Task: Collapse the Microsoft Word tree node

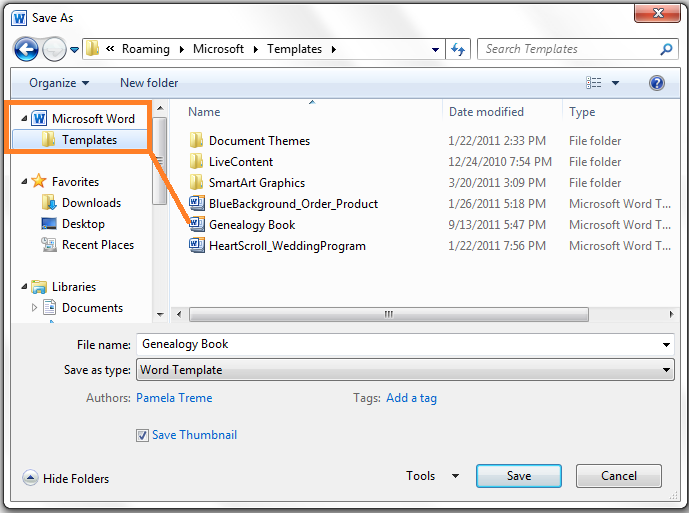Action: coord(24,118)
